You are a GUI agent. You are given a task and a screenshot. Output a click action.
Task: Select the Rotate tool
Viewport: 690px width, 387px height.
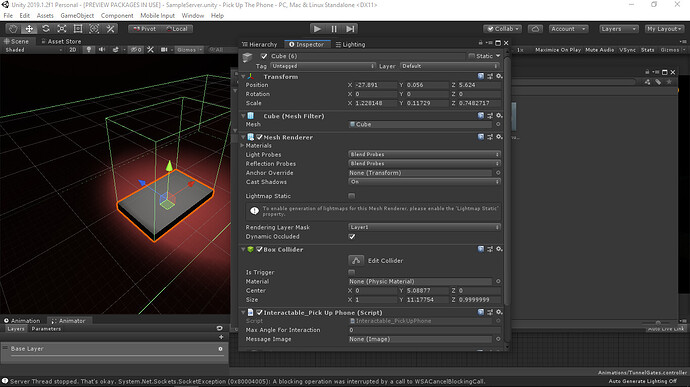46,29
